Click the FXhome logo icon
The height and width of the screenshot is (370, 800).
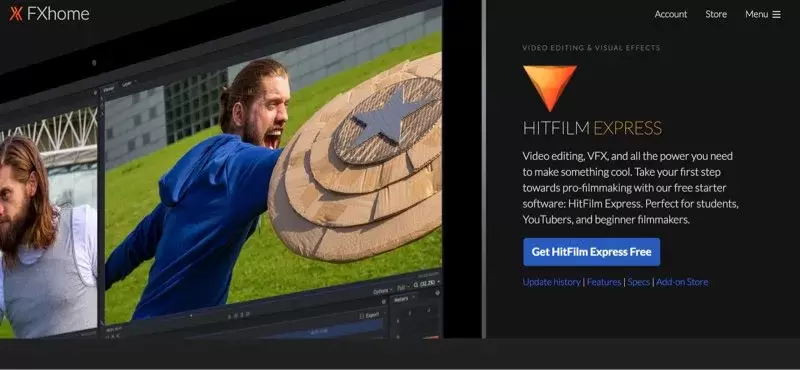tap(16, 14)
